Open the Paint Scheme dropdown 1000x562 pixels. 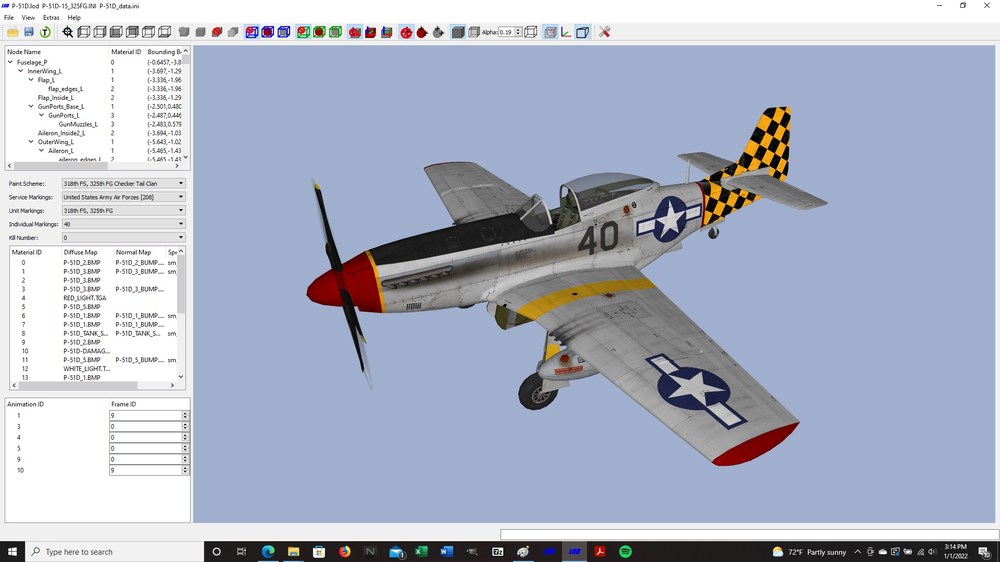123,183
